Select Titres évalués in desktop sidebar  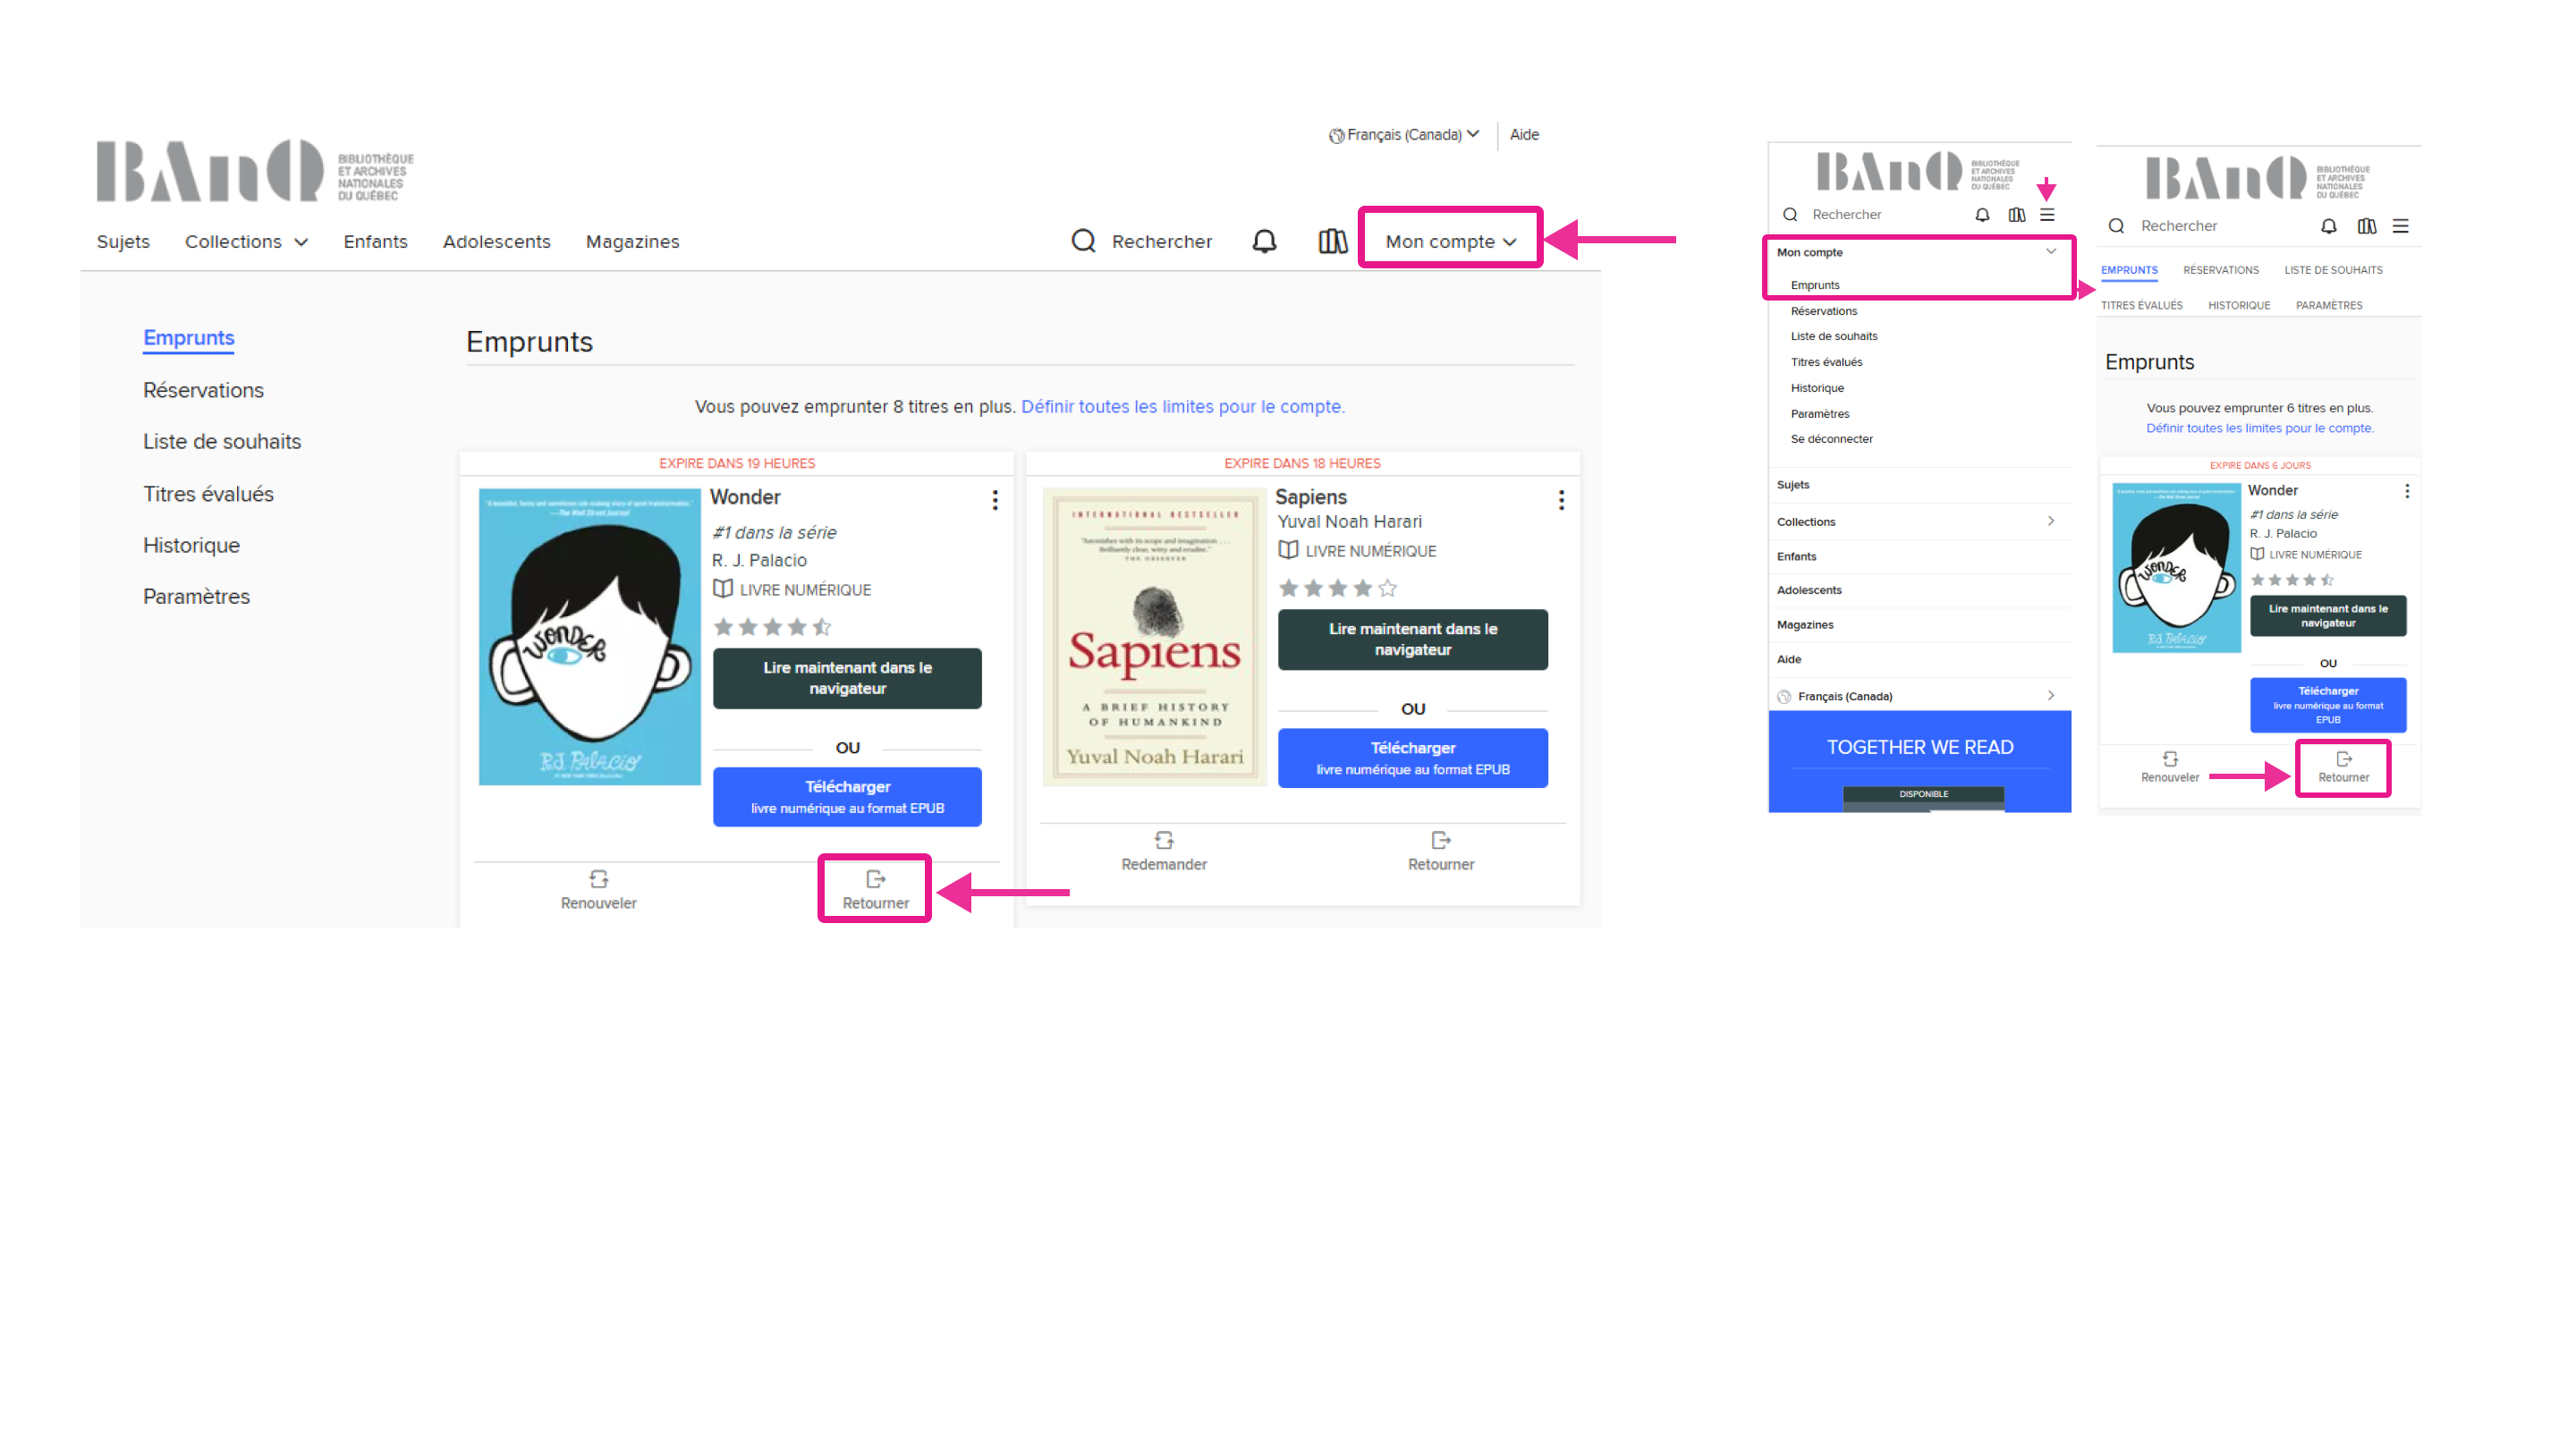(x=208, y=494)
